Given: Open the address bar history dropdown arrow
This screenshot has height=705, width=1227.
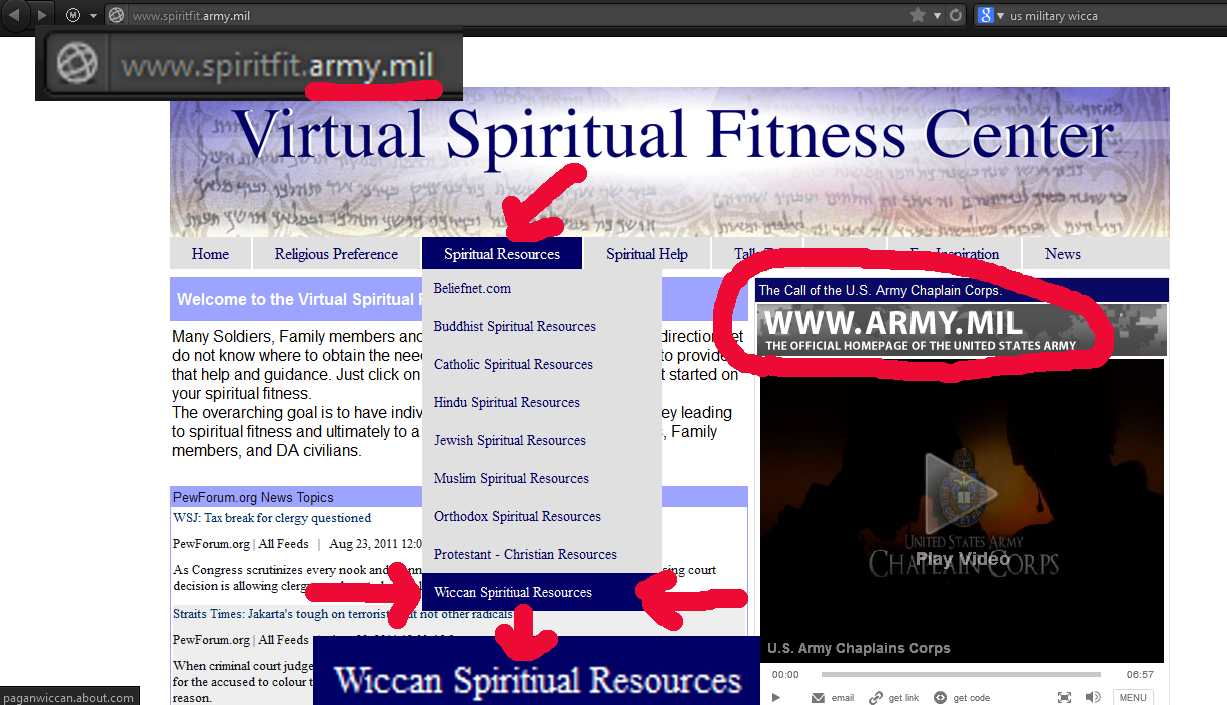Looking at the screenshot, I should click(x=937, y=15).
